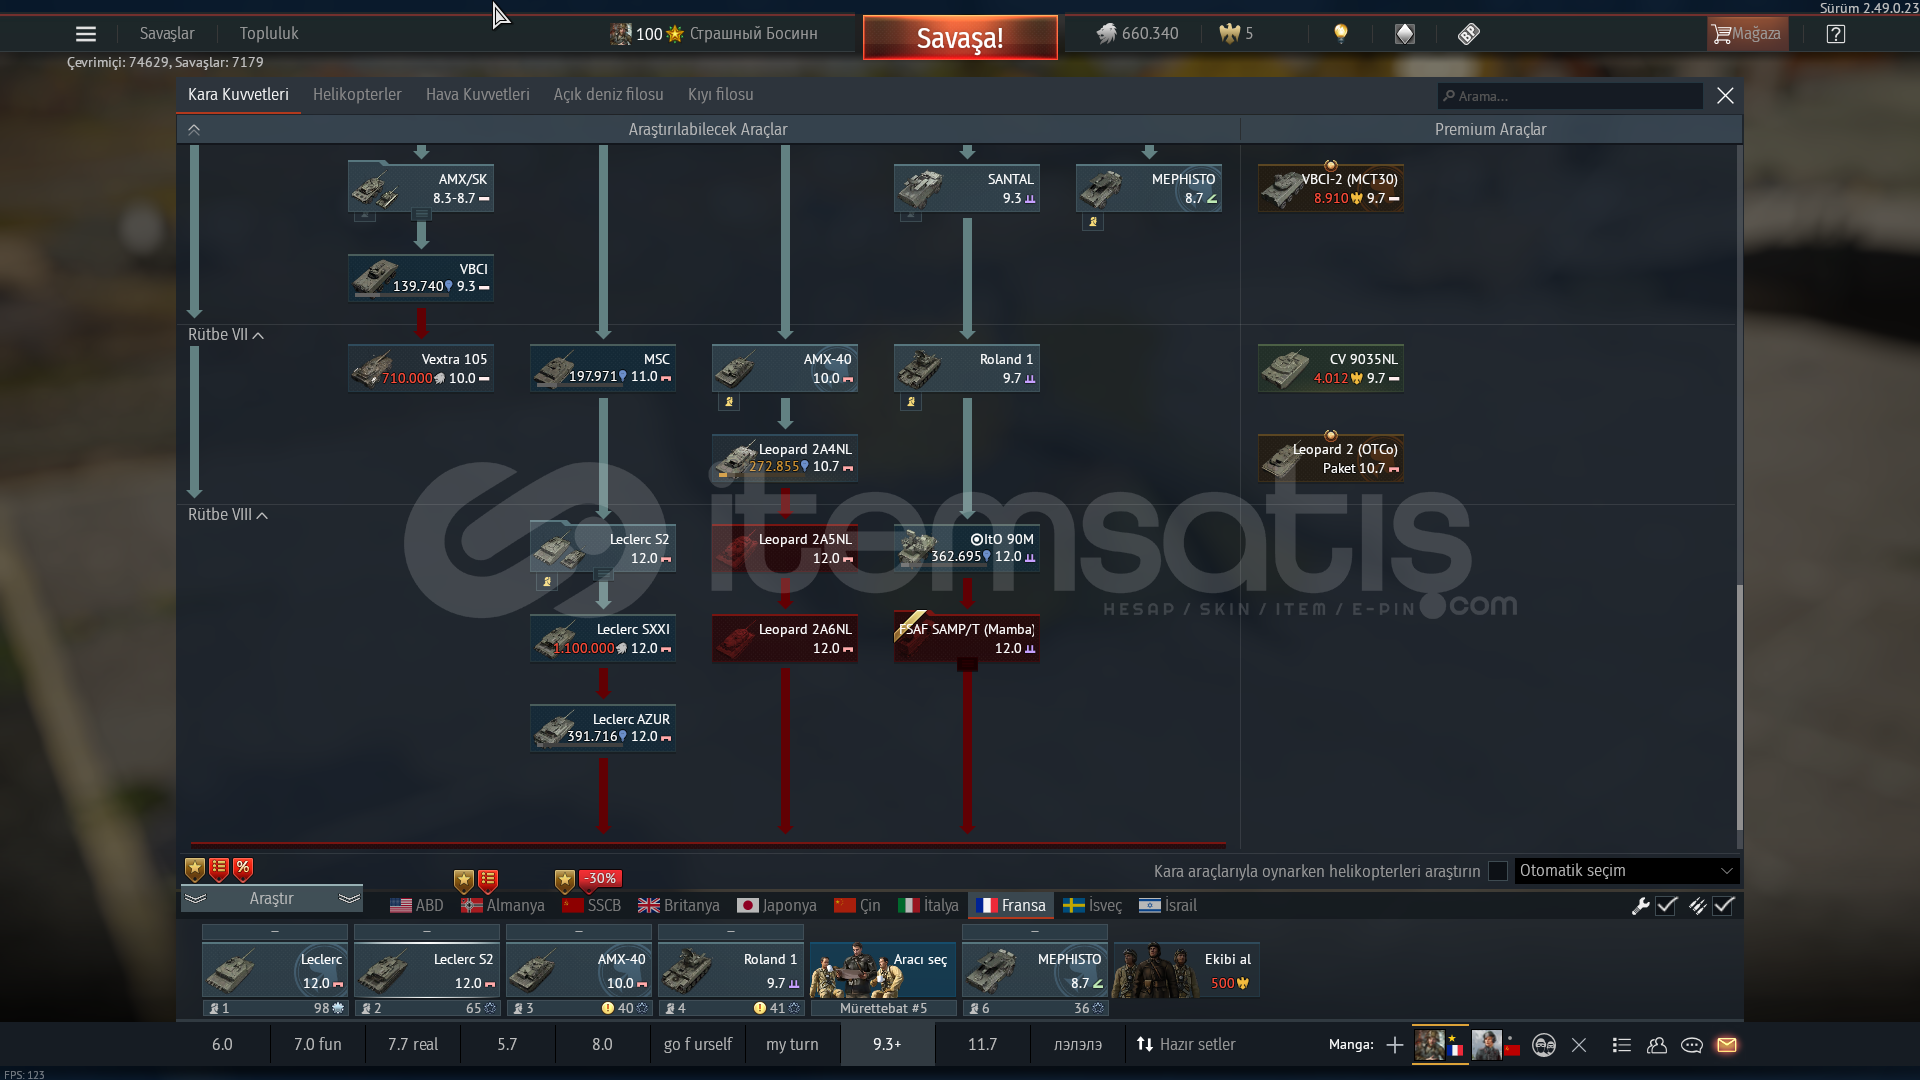Select the 9.3+ preset
Screen dimensions: 1920x1080
[x=887, y=1044]
